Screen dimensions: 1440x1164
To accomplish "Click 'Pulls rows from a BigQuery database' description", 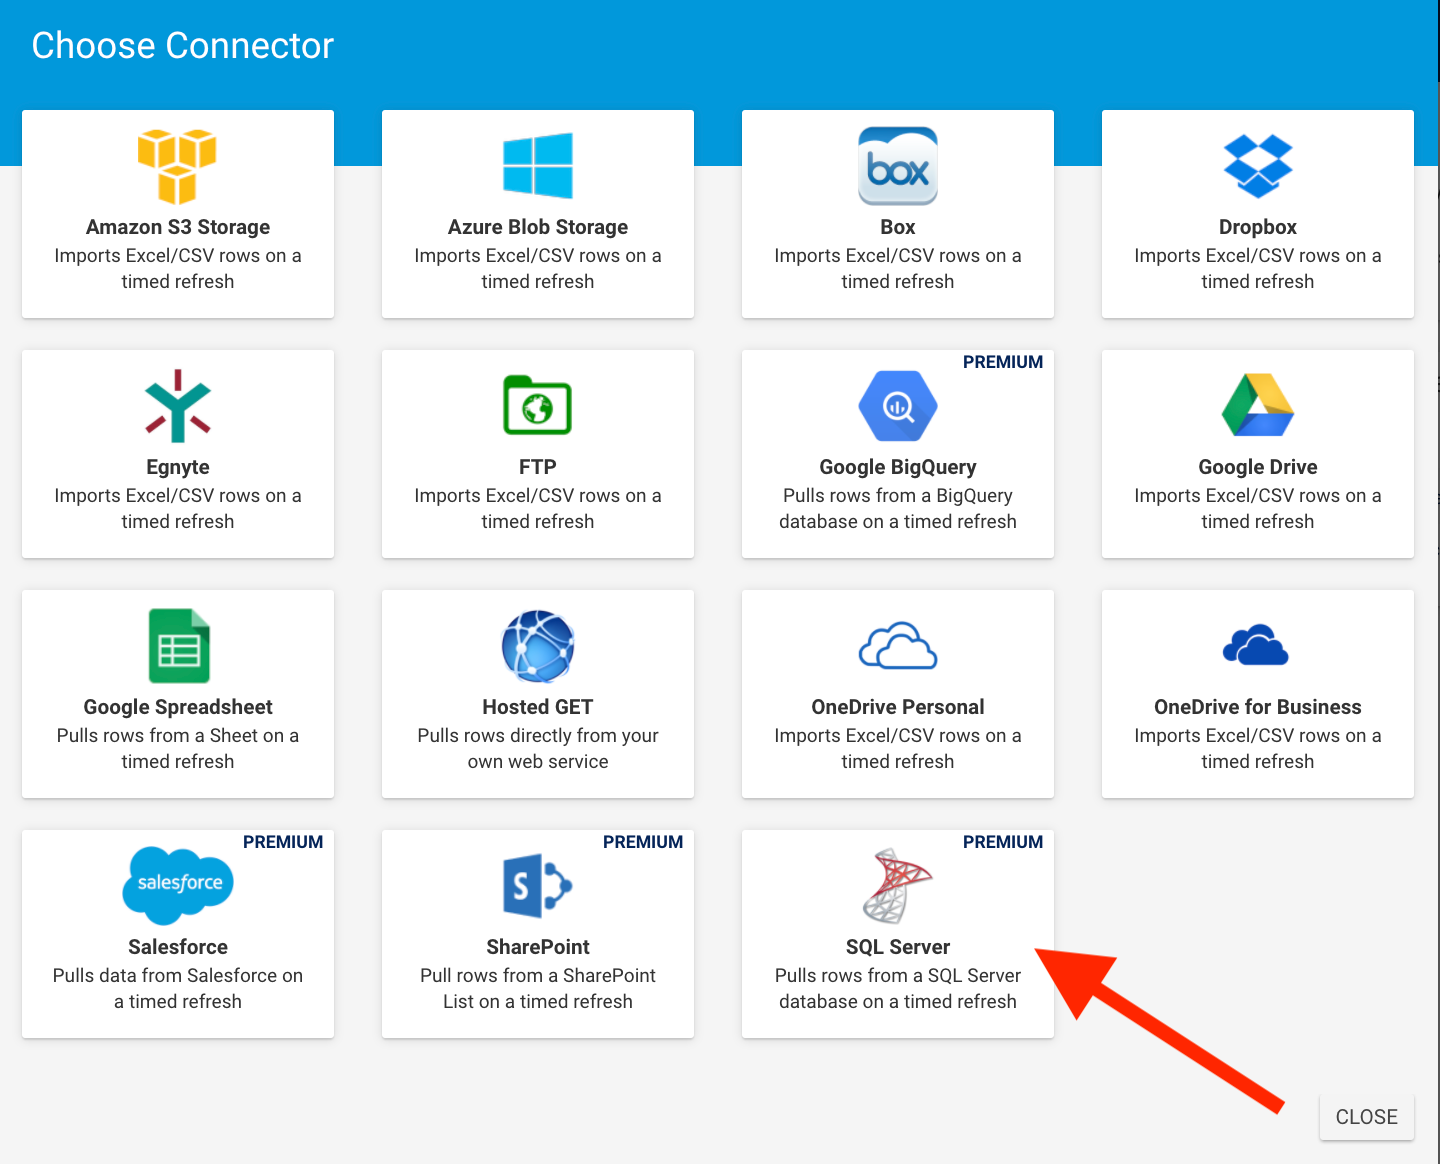I will (898, 508).
